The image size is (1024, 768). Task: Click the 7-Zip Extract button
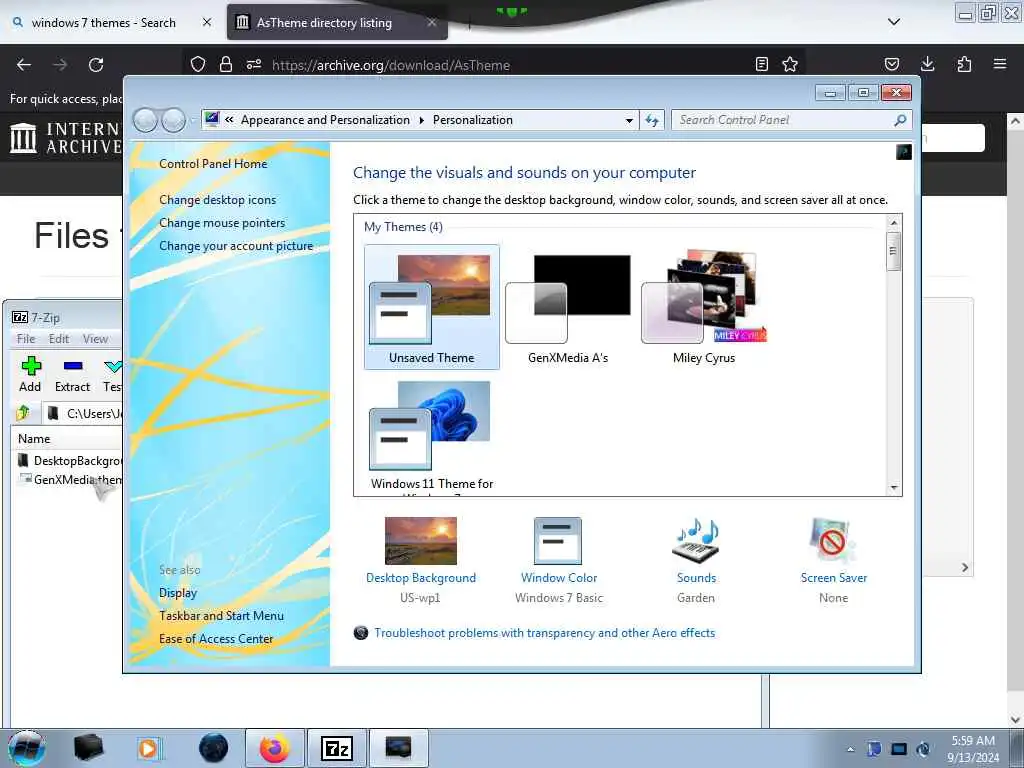coord(72,374)
